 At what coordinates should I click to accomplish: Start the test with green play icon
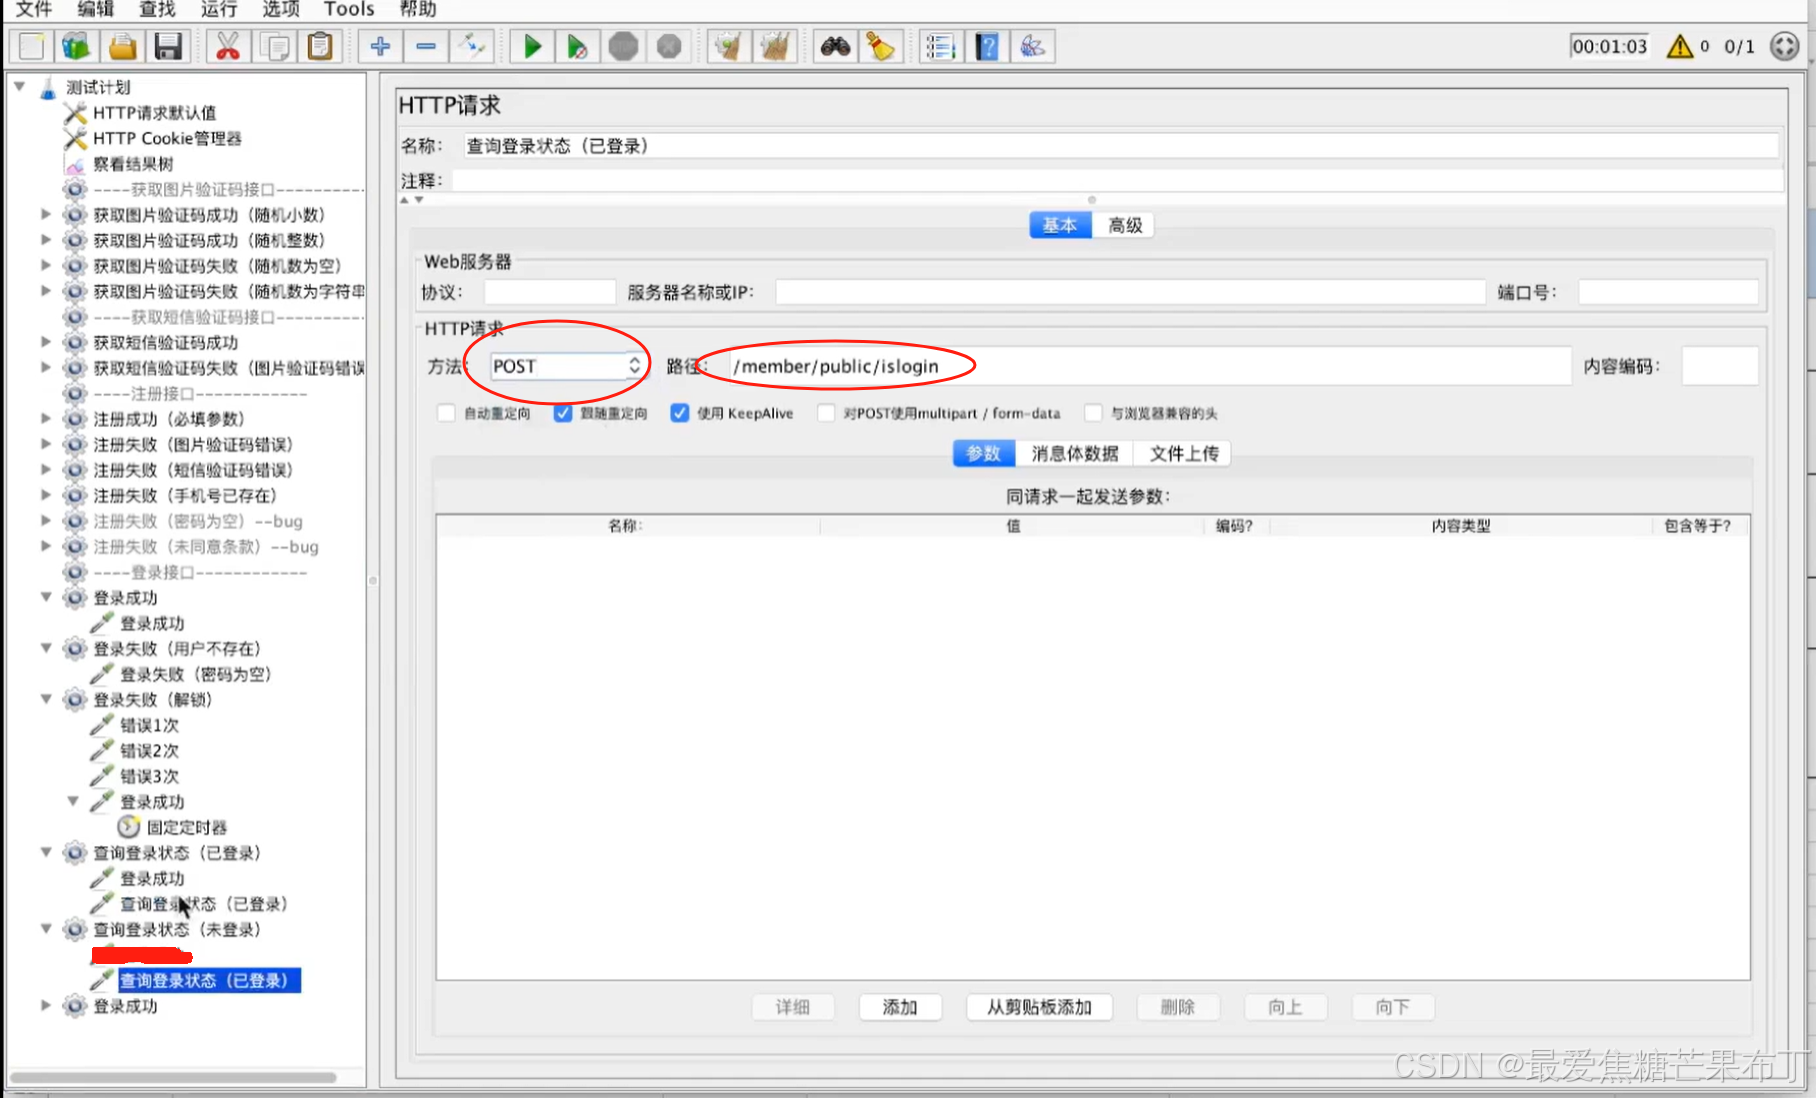pos(532,46)
